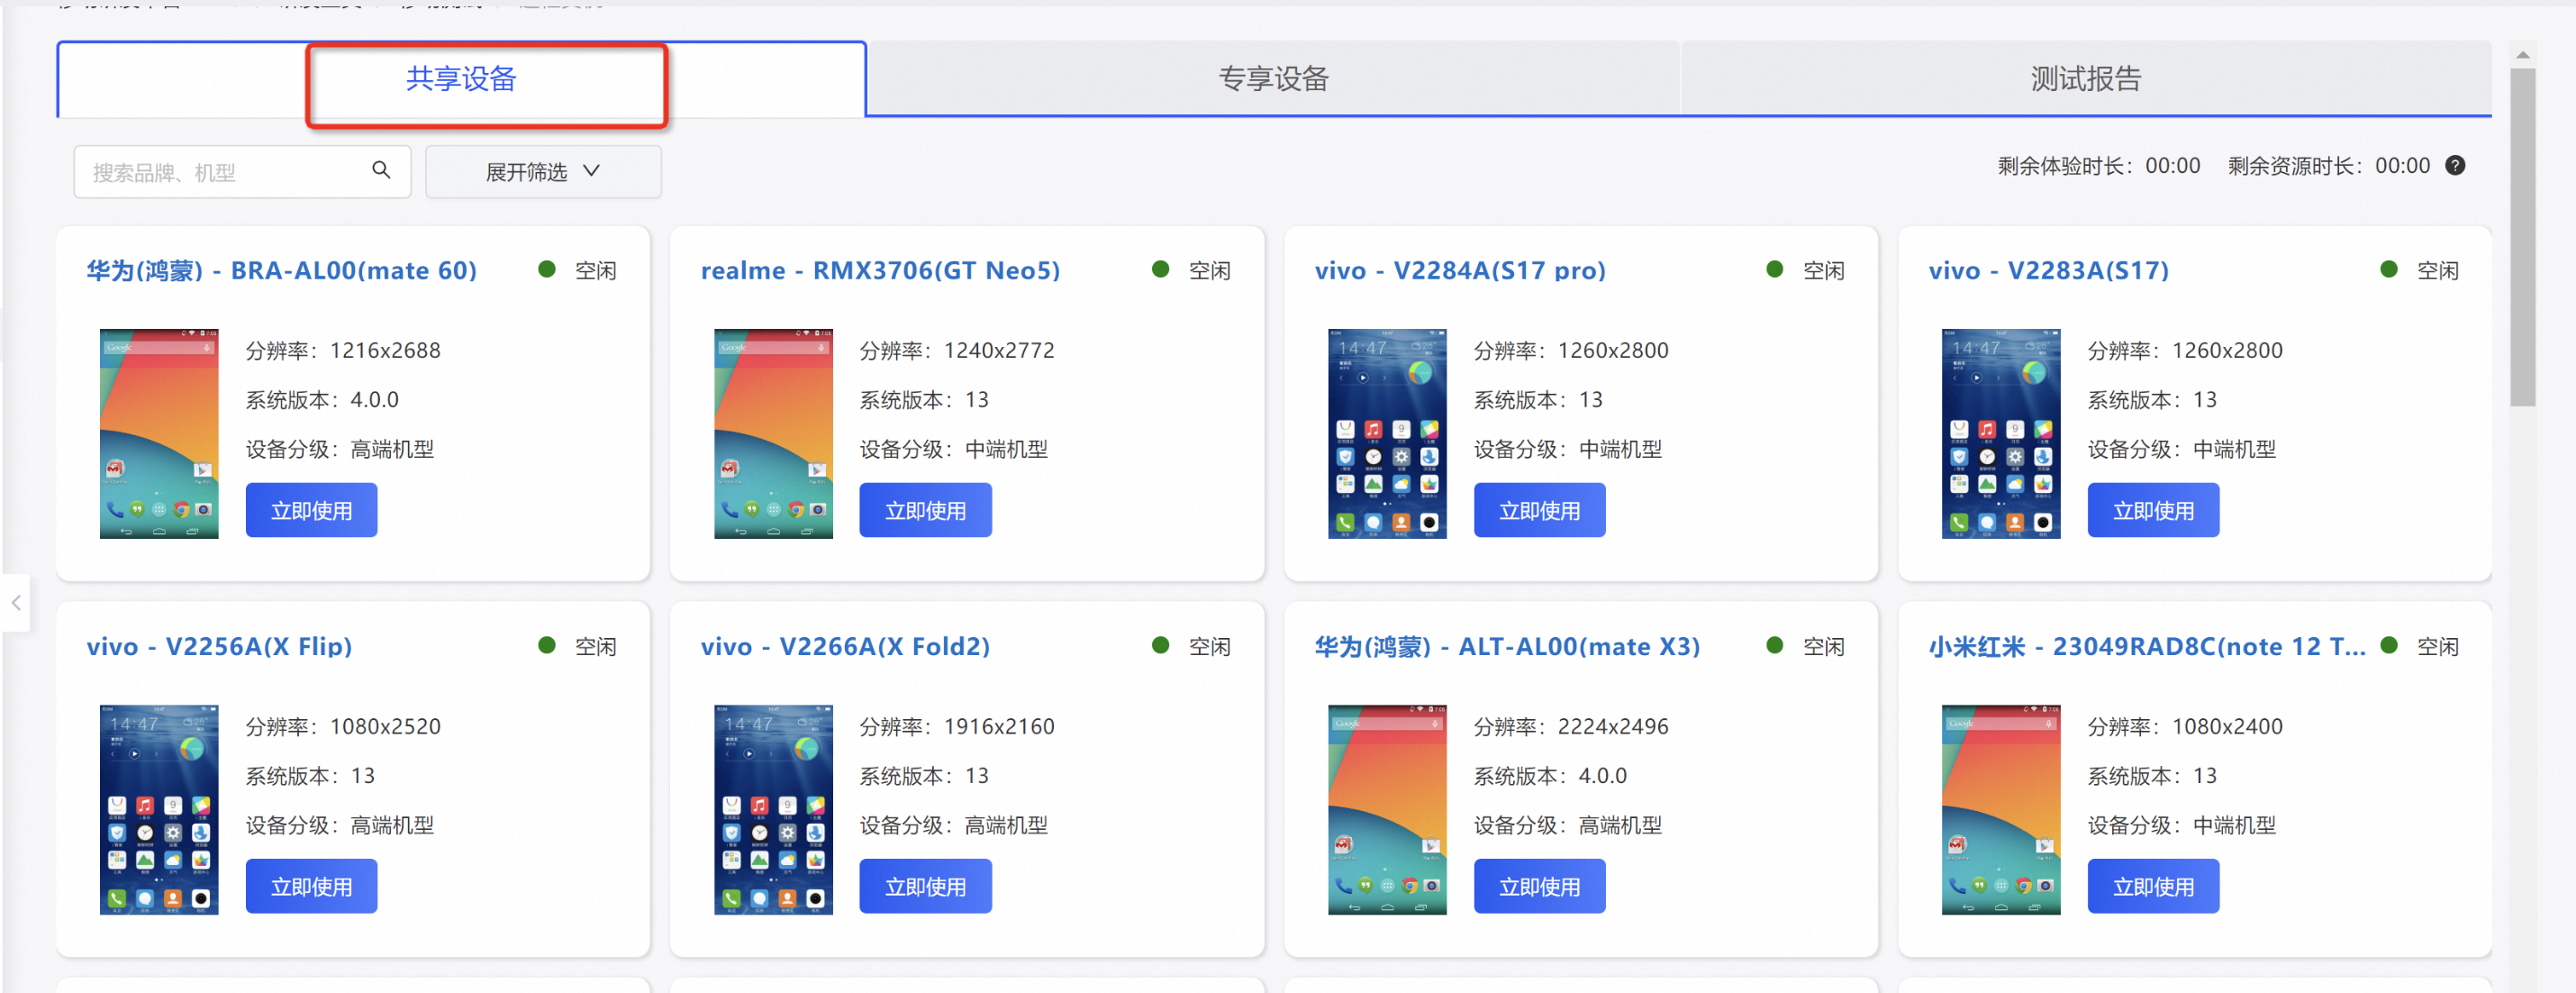Open the 小米红米 23049RAD8C device title
The image size is (2576, 993).
2147,646
